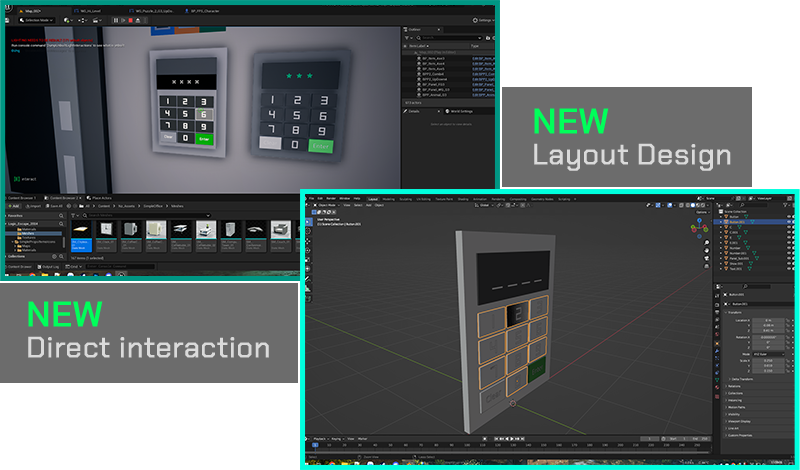This screenshot has height=470, width=800.
Task: Select the Meshes folder in the tree
Action: click(x=28, y=233)
